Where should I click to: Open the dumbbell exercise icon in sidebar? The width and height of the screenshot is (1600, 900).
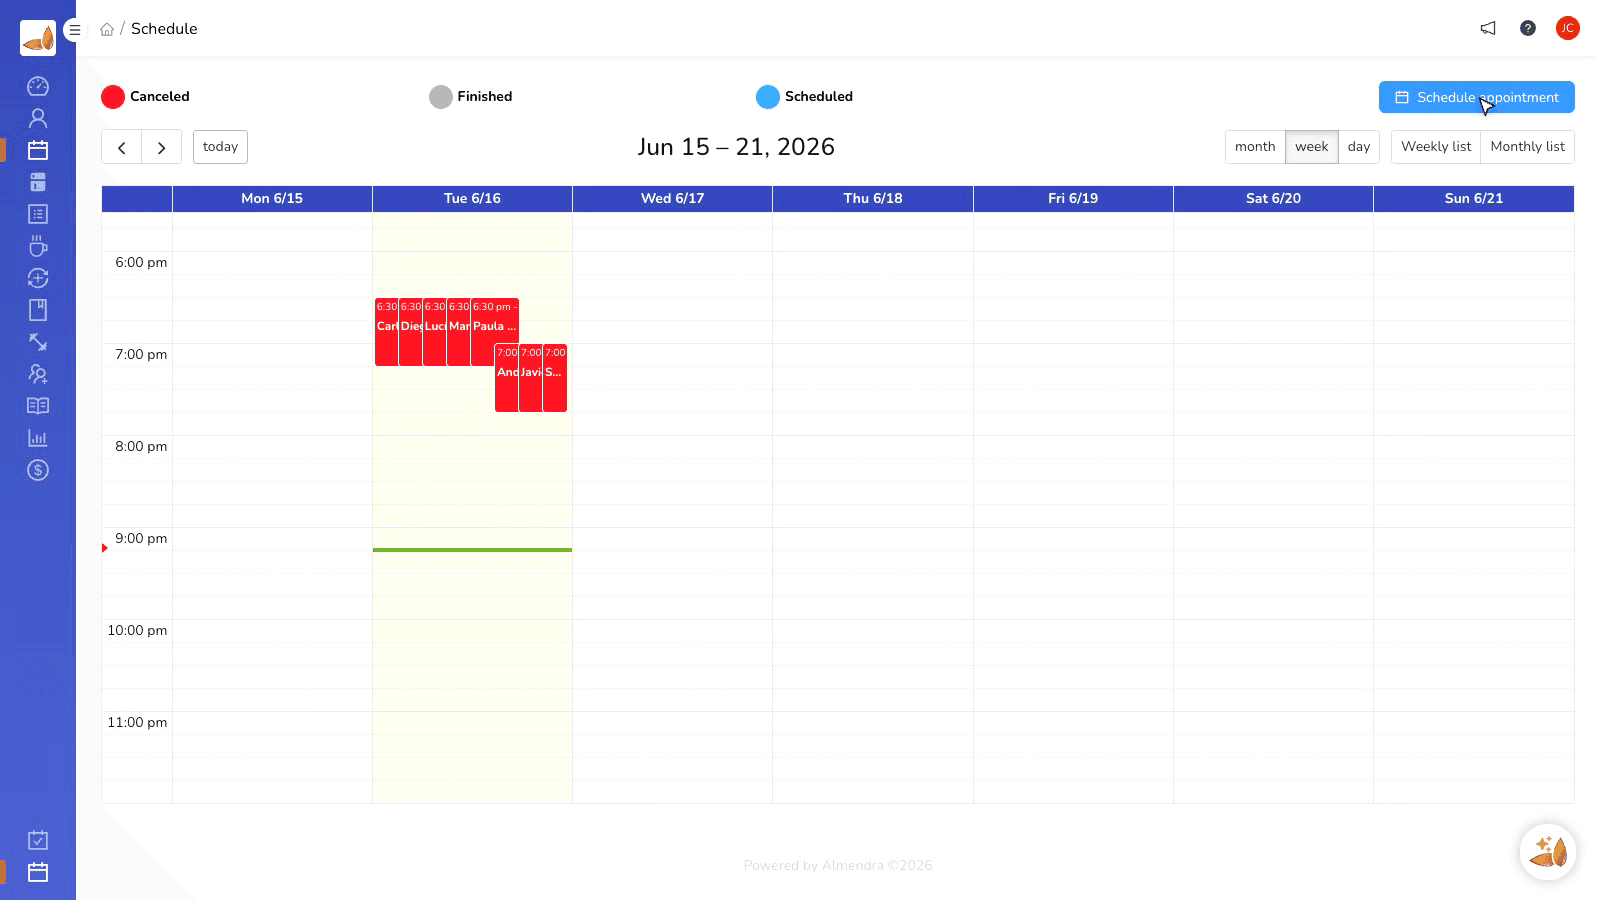[x=38, y=342]
